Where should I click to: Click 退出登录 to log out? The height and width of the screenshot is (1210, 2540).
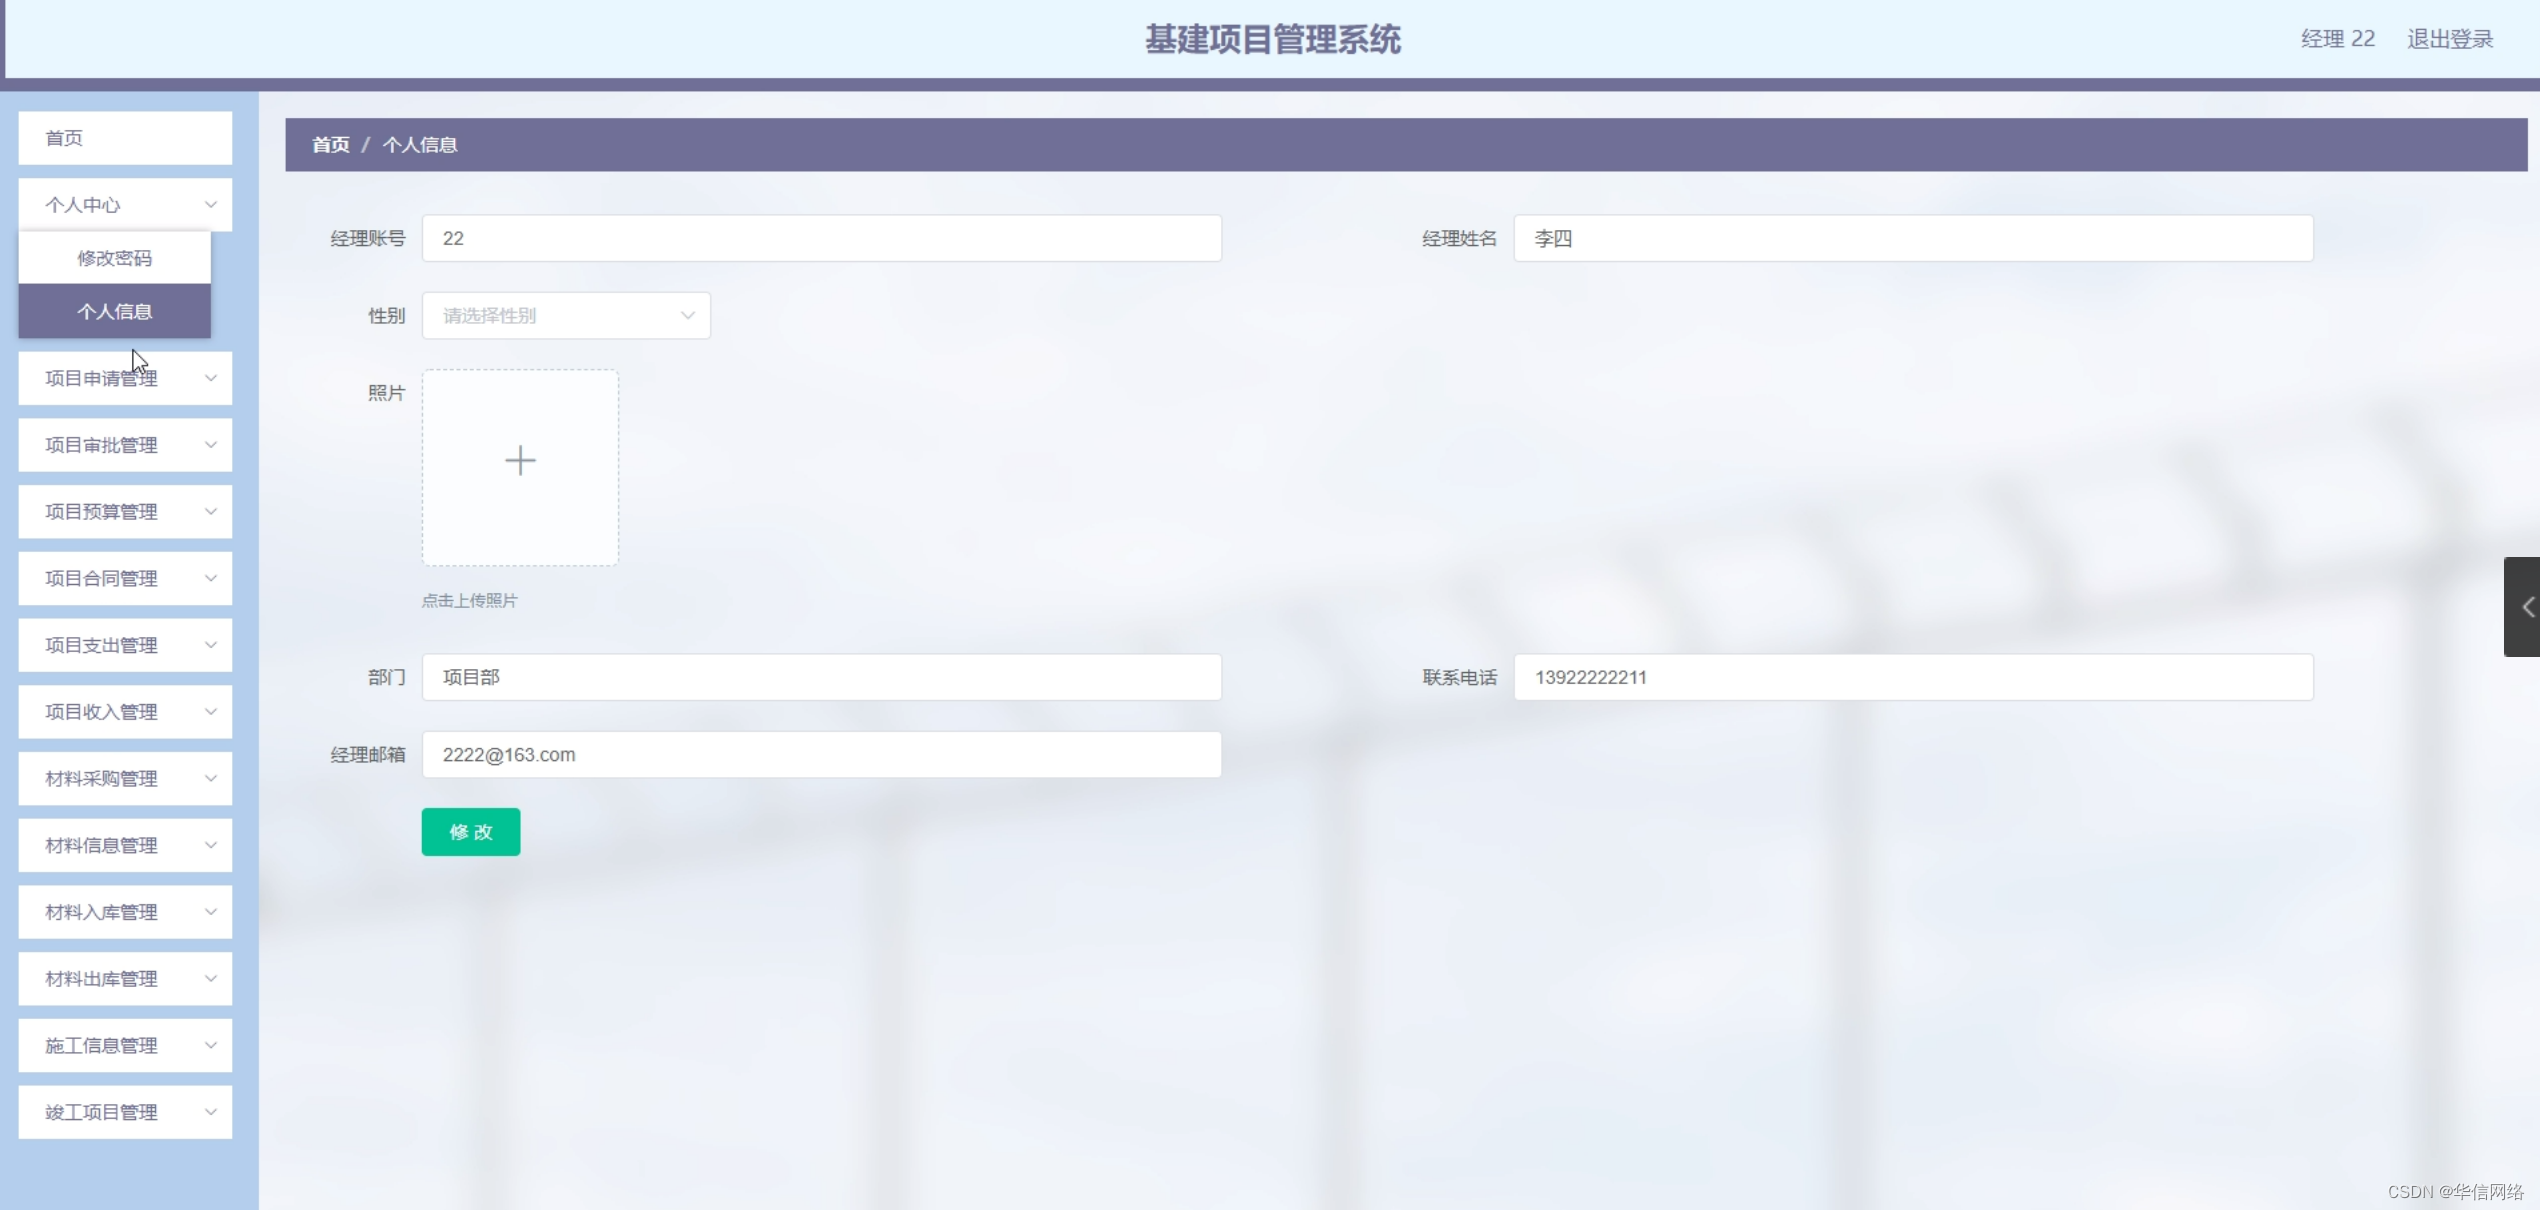(2450, 39)
